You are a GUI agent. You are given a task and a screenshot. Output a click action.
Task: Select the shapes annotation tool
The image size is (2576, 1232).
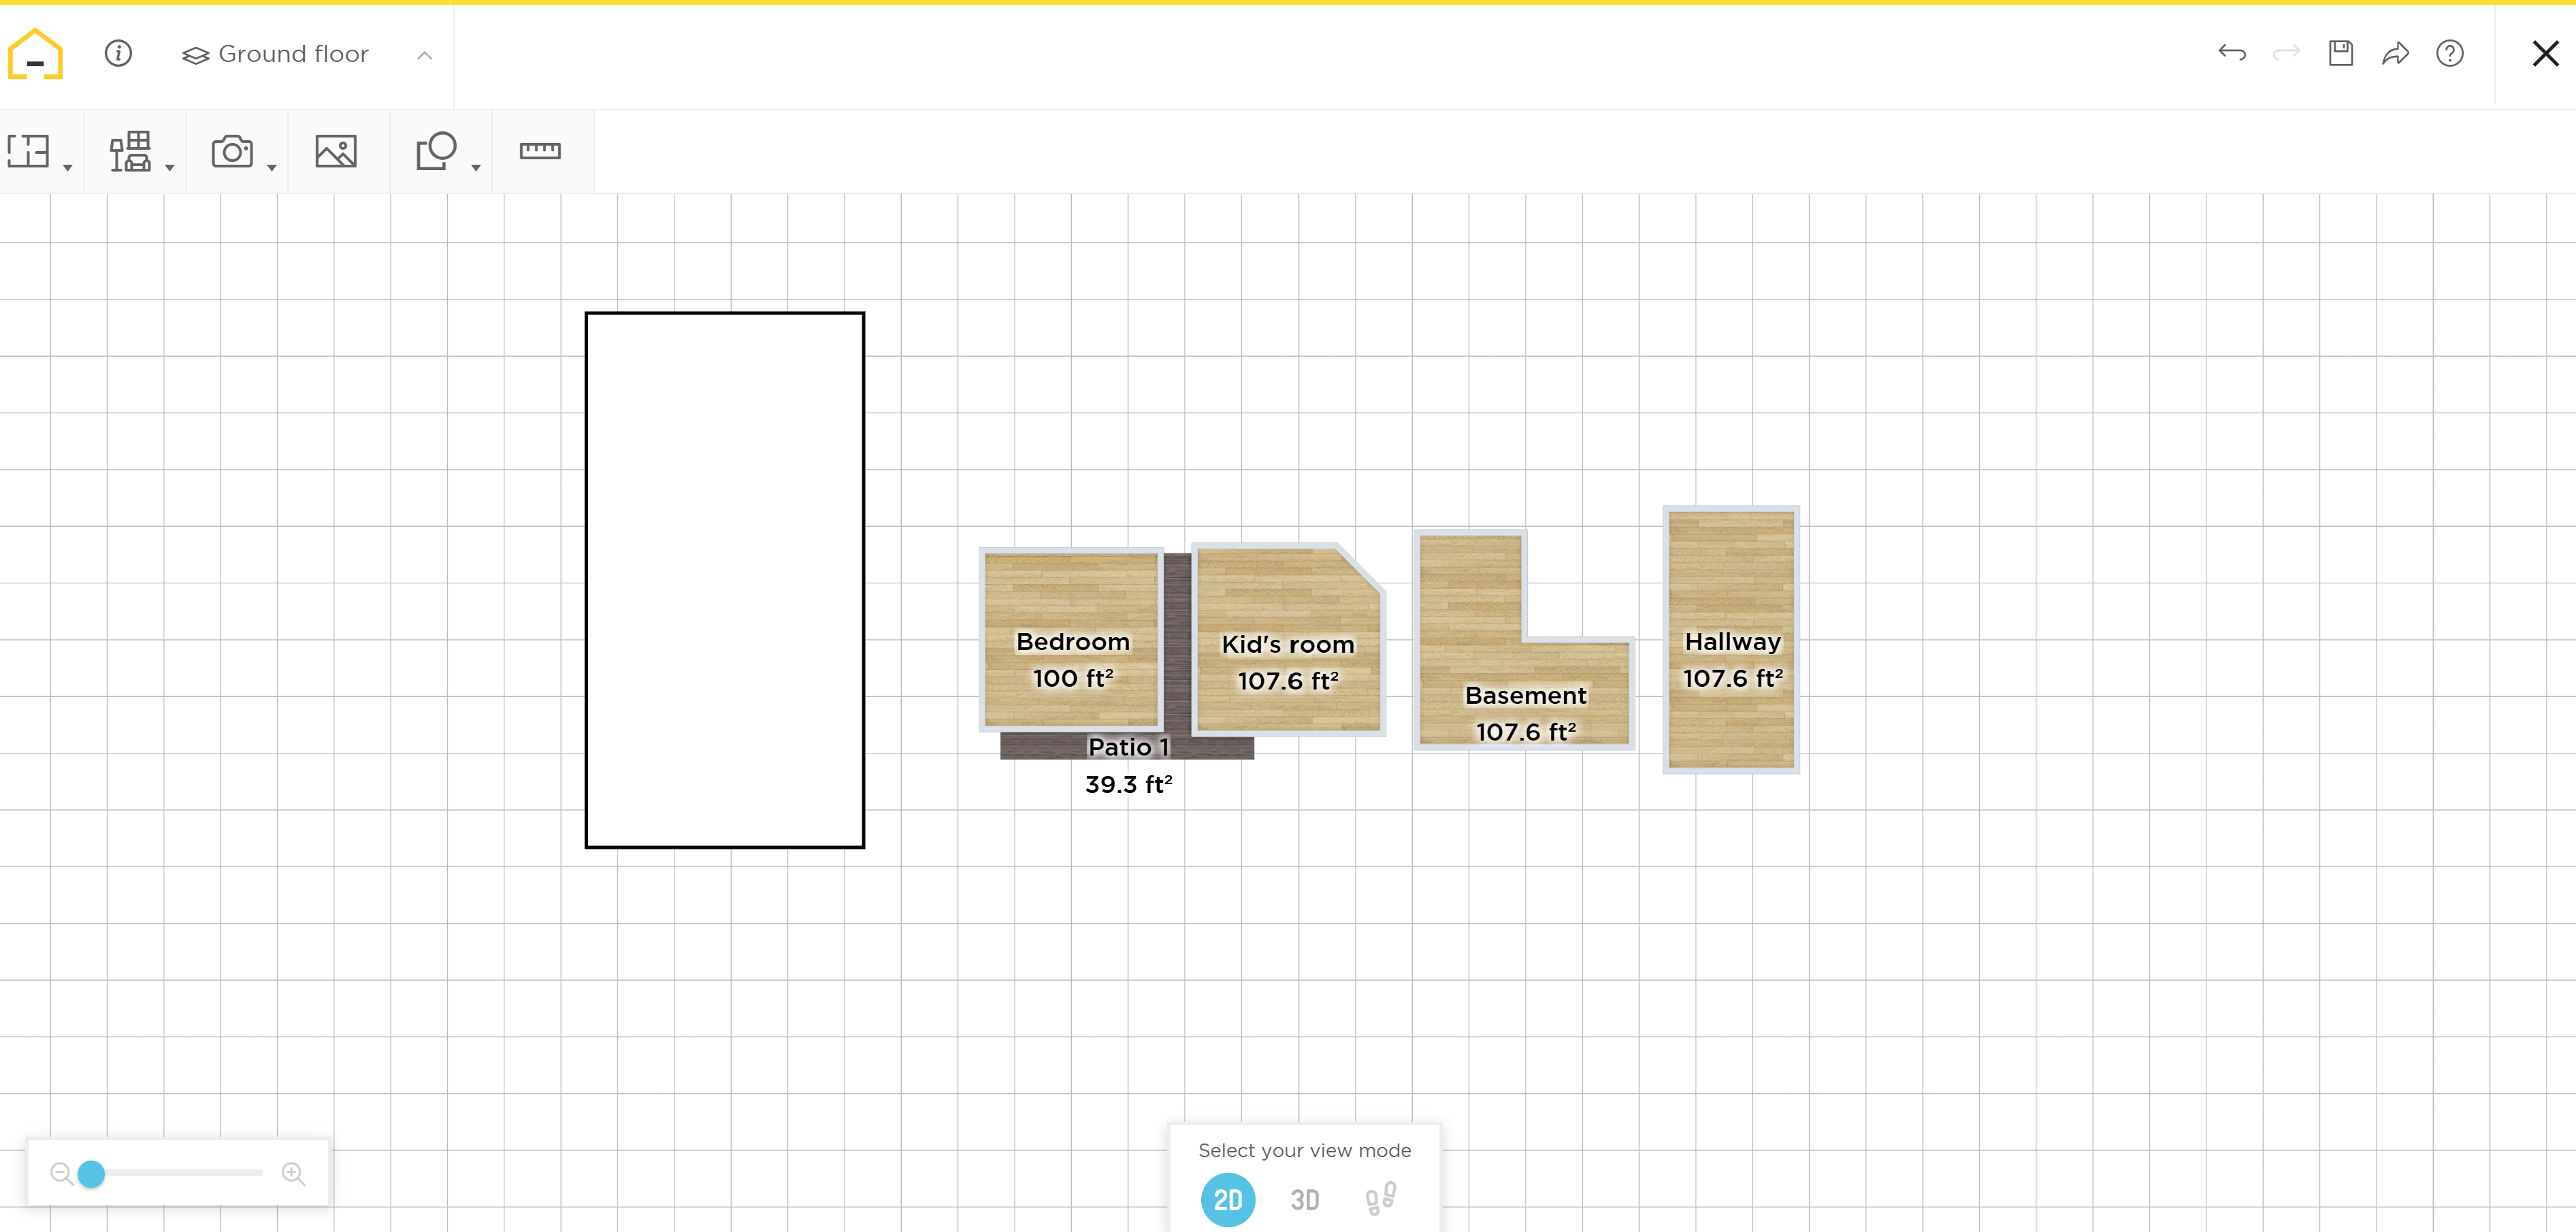pos(436,151)
